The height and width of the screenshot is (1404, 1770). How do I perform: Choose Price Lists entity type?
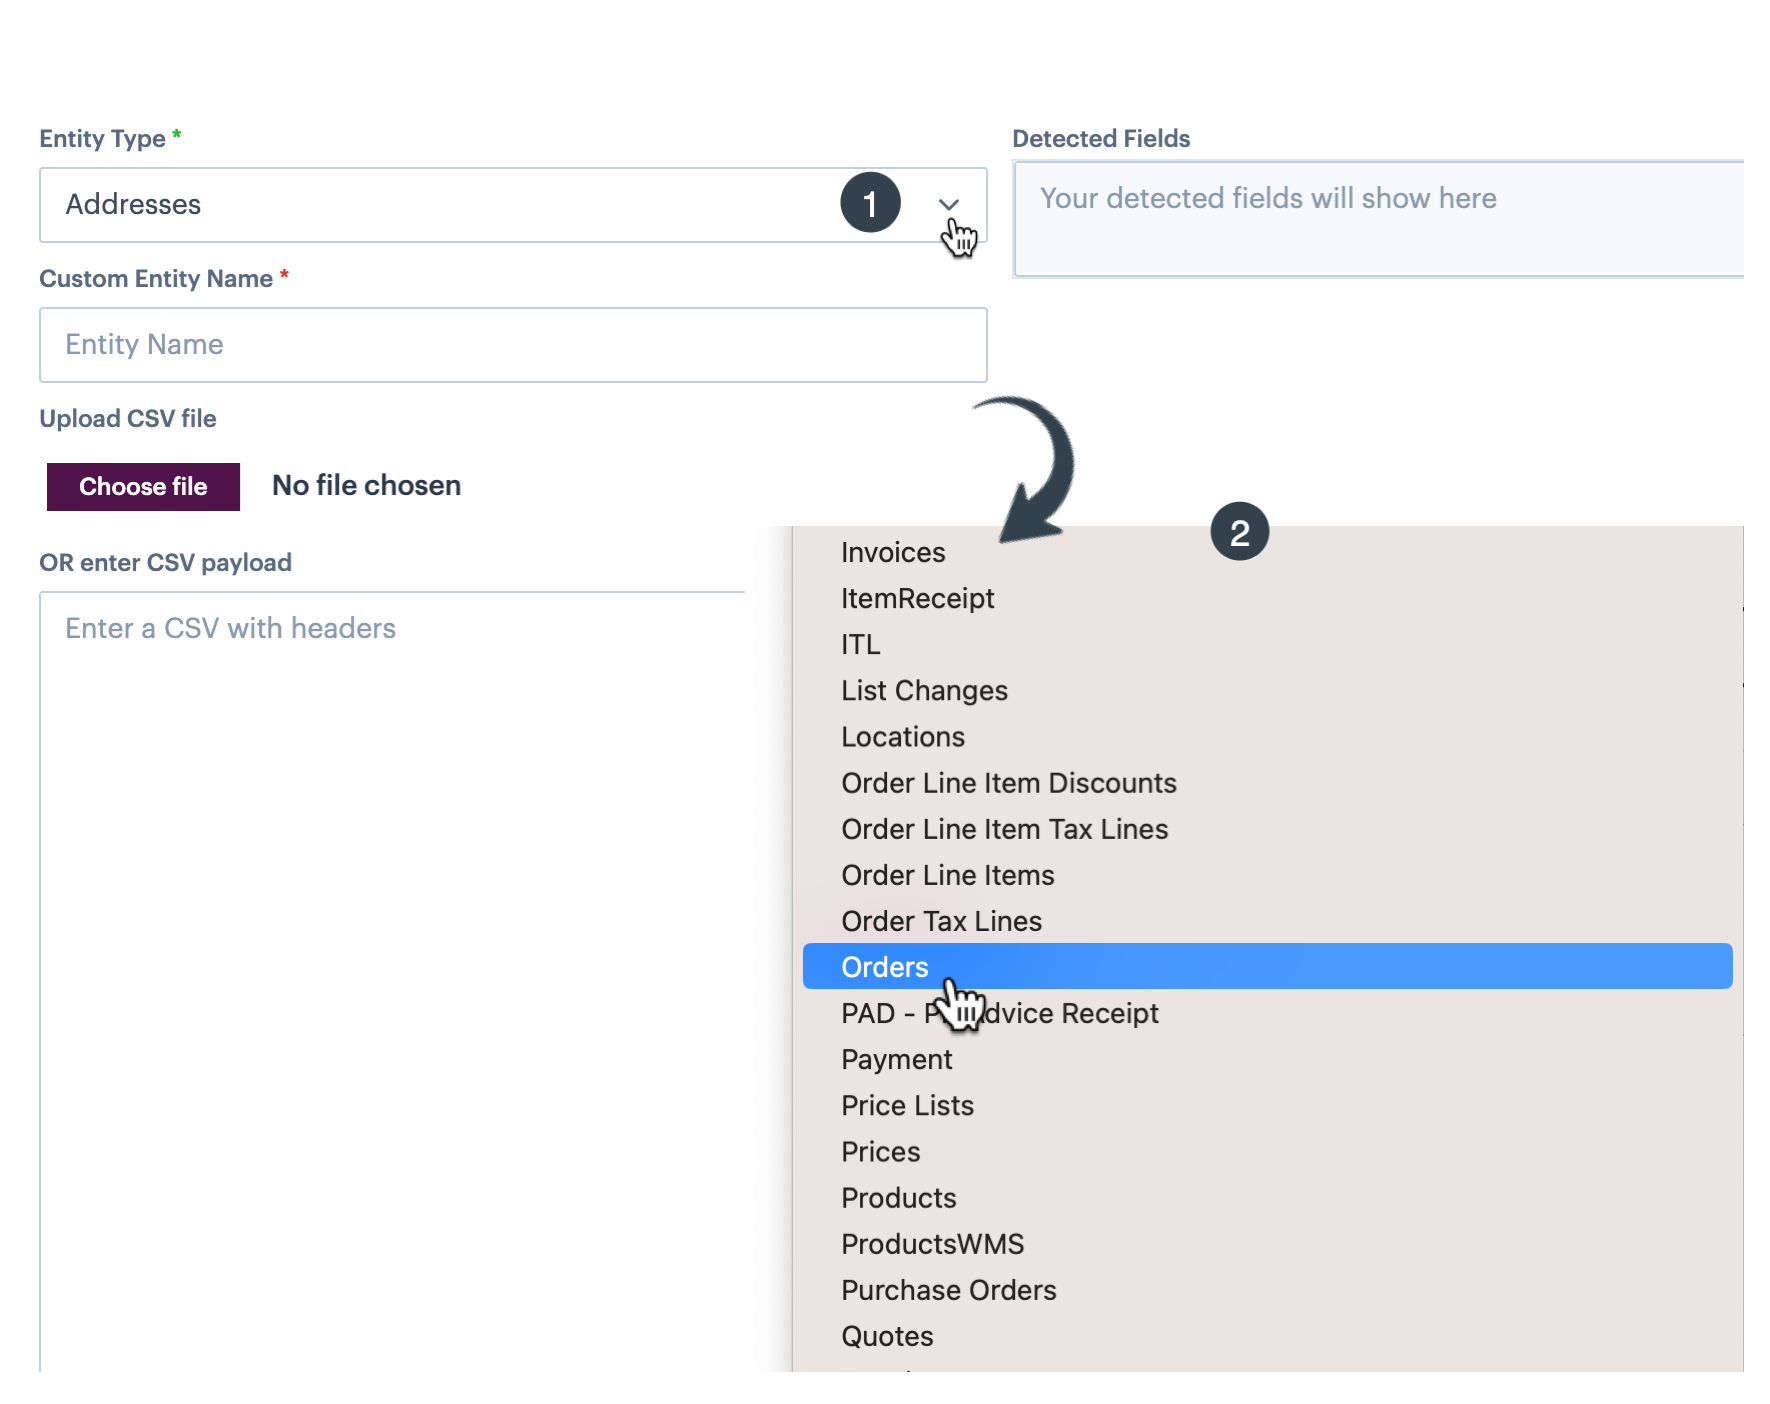(907, 1105)
